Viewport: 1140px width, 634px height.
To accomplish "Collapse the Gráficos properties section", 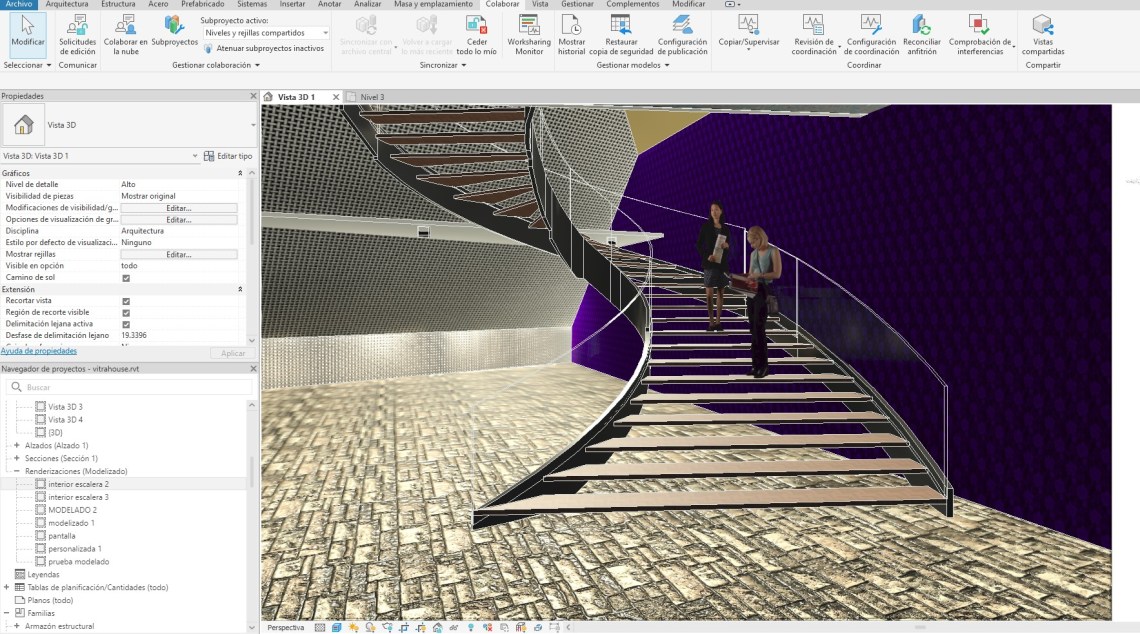I will tap(240, 173).
